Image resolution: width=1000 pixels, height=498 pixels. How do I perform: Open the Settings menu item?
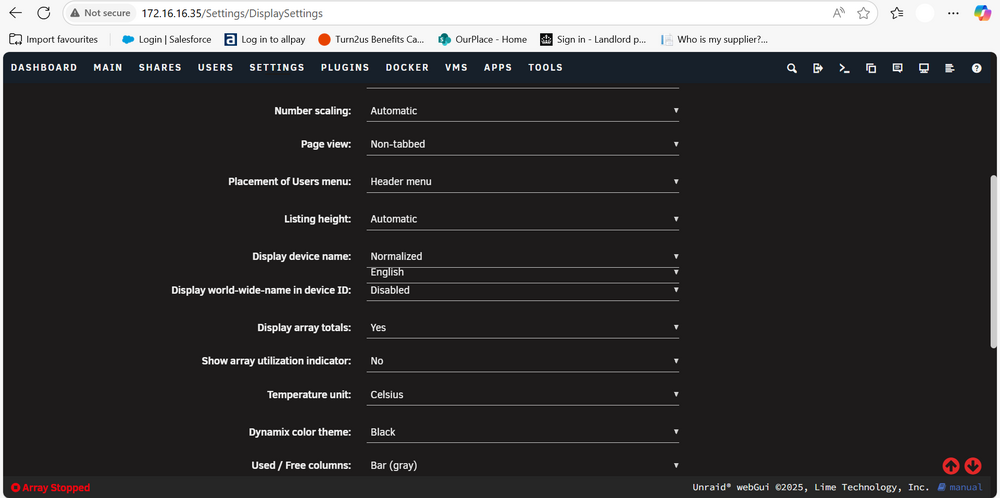277,68
